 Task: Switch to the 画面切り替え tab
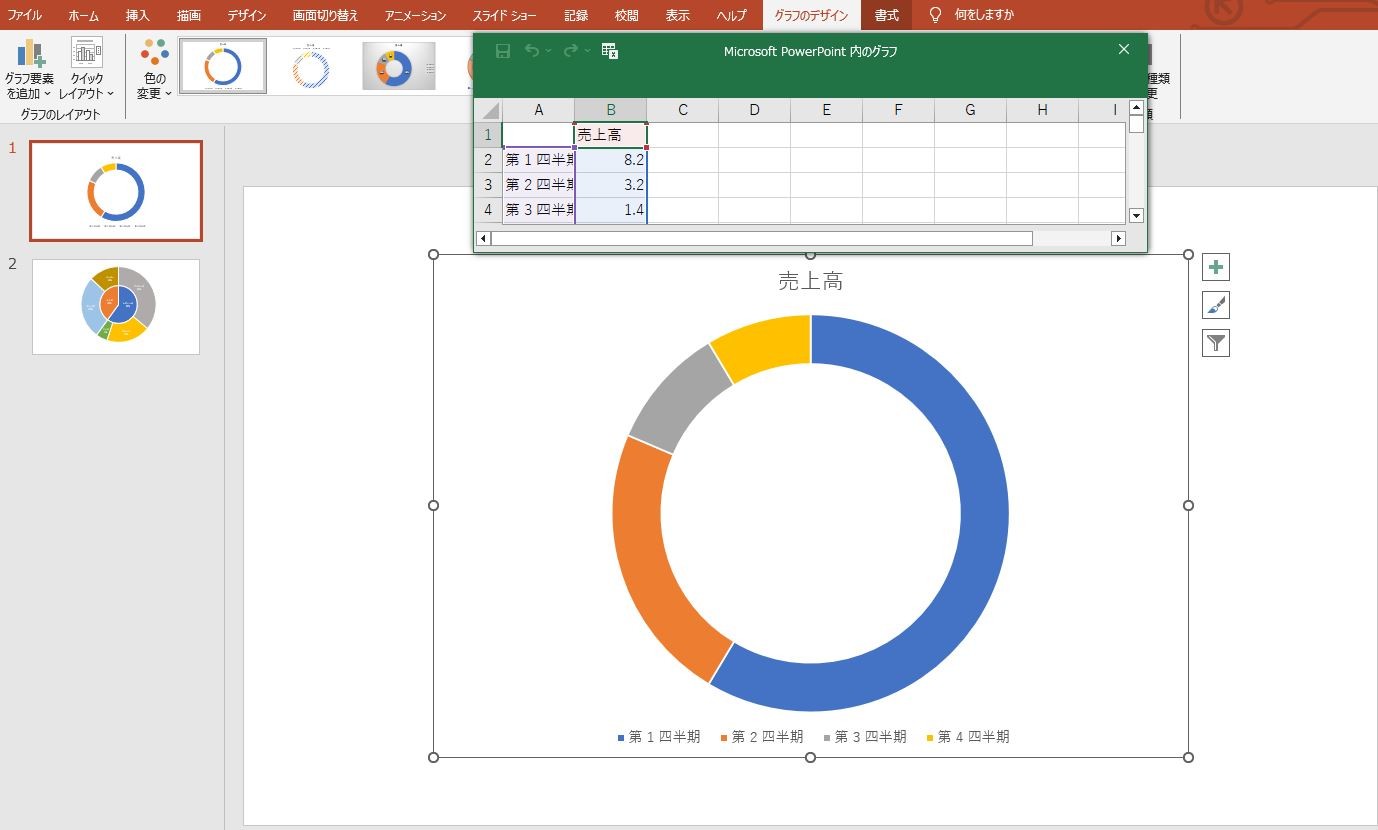pyautogui.click(x=326, y=15)
